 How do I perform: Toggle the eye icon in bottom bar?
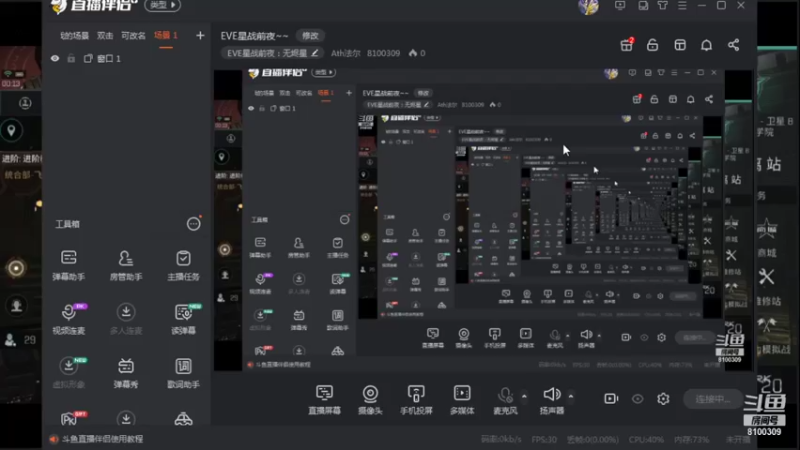pos(637,399)
